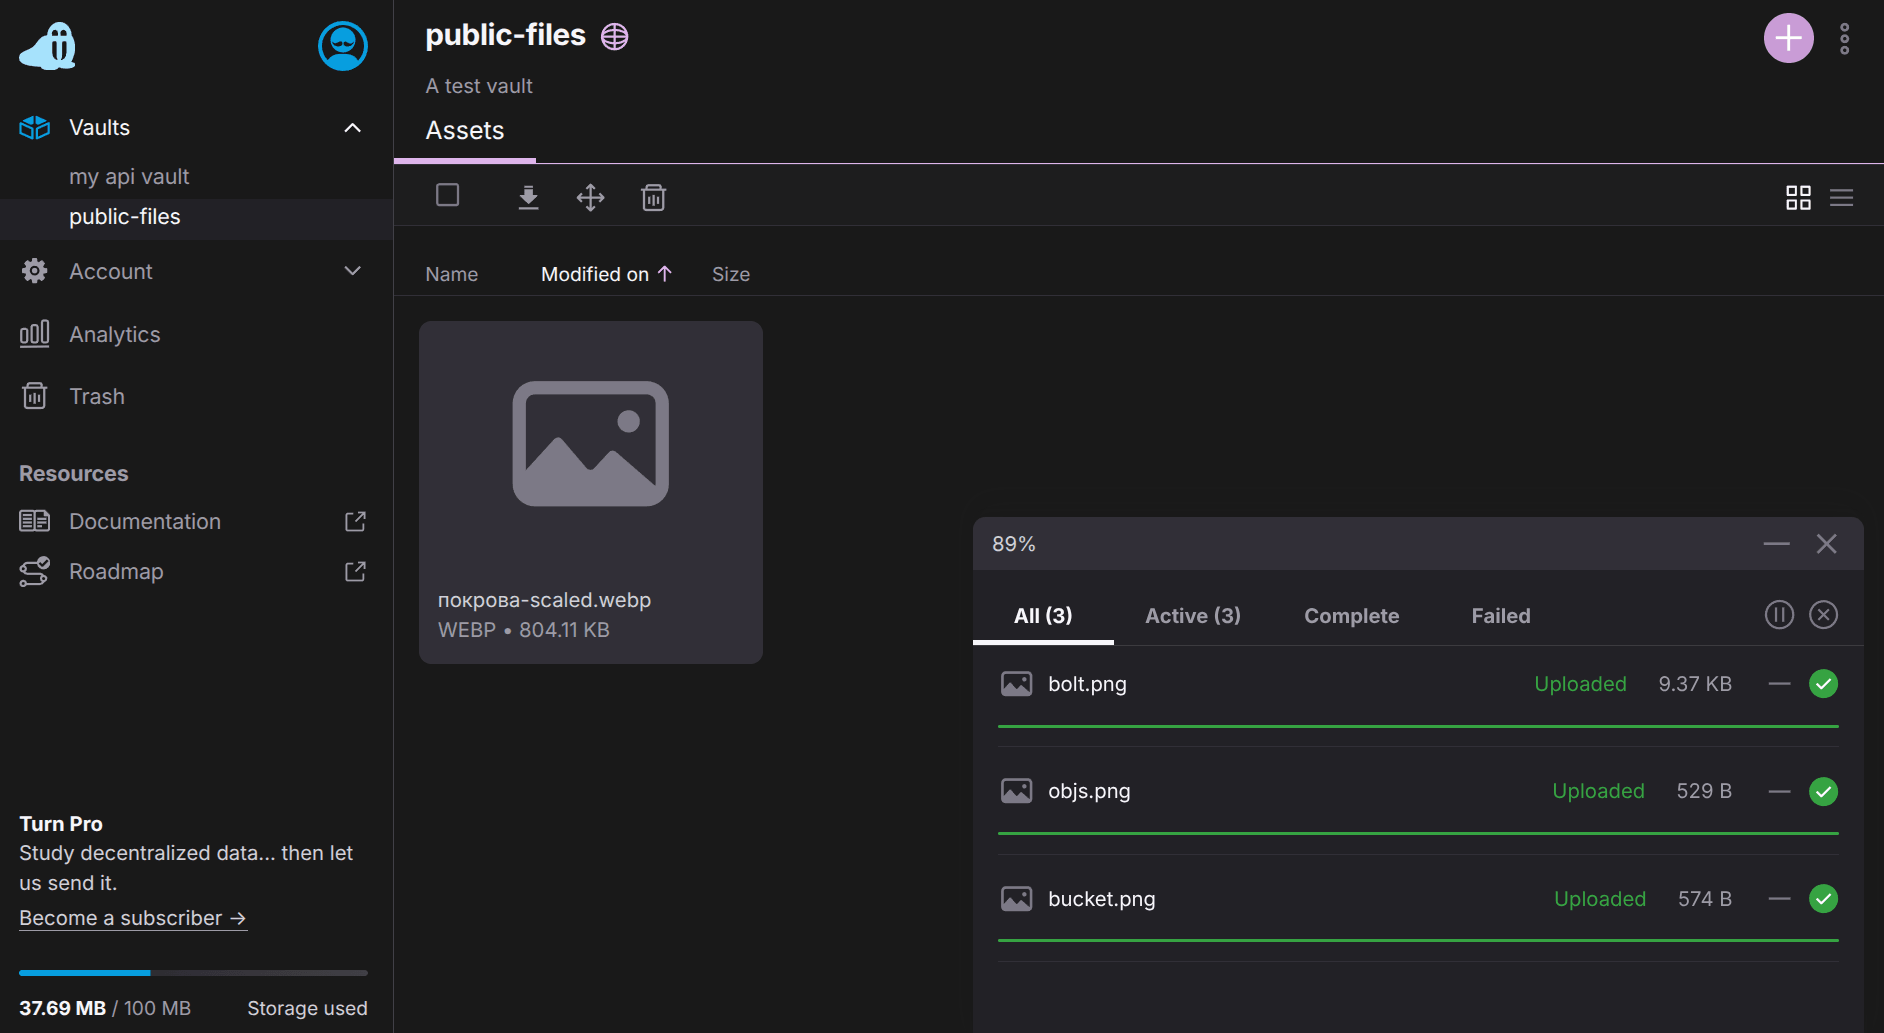Open the Documentation link
Viewport: 1884px width, 1033px height.
click(x=145, y=521)
